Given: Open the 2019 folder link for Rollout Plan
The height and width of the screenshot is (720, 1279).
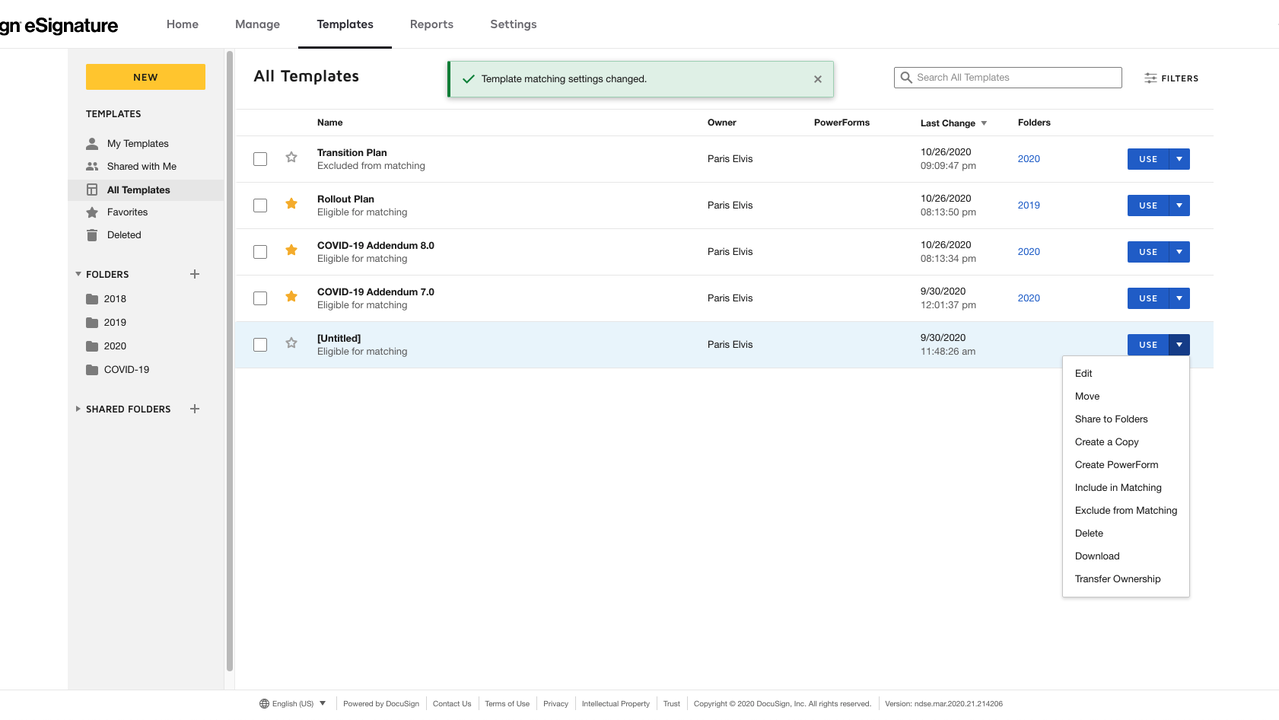Looking at the screenshot, I should 1028,205.
